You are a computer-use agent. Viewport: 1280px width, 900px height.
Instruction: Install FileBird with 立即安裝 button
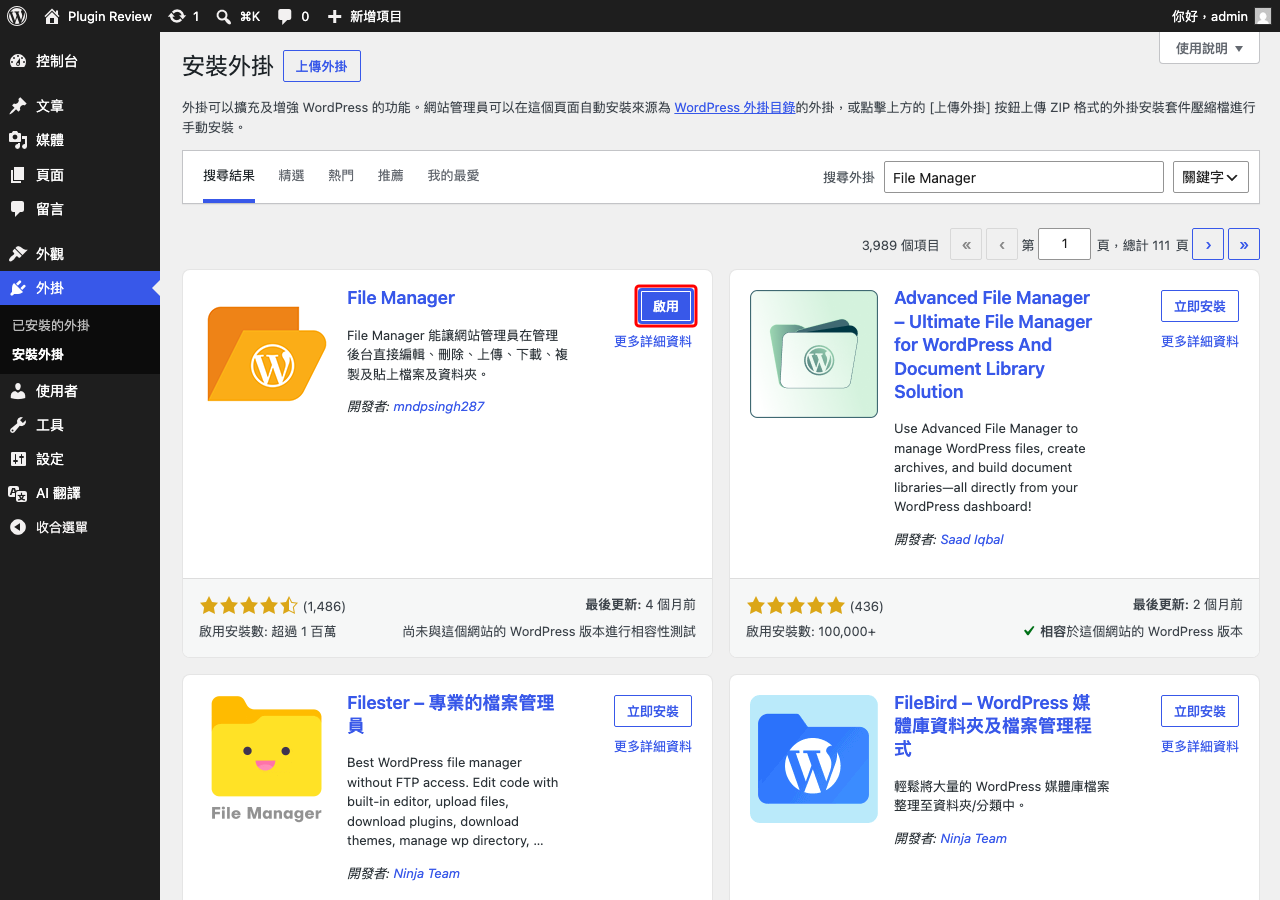click(x=1200, y=711)
